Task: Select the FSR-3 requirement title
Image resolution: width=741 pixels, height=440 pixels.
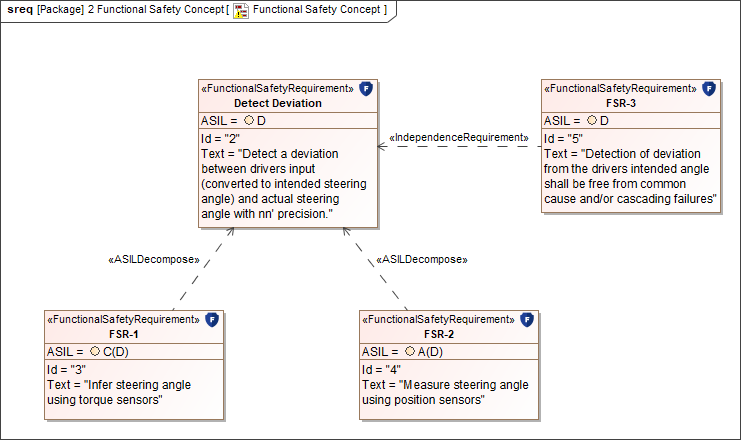Action: pyautogui.click(x=621, y=103)
